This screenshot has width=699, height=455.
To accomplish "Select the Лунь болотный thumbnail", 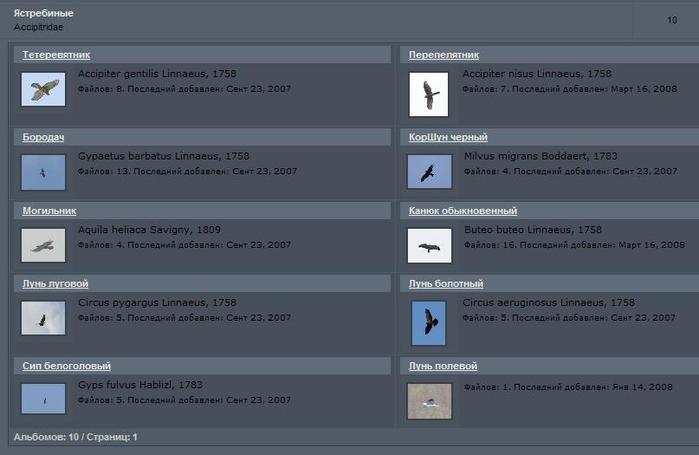I will tap(430, 322).
